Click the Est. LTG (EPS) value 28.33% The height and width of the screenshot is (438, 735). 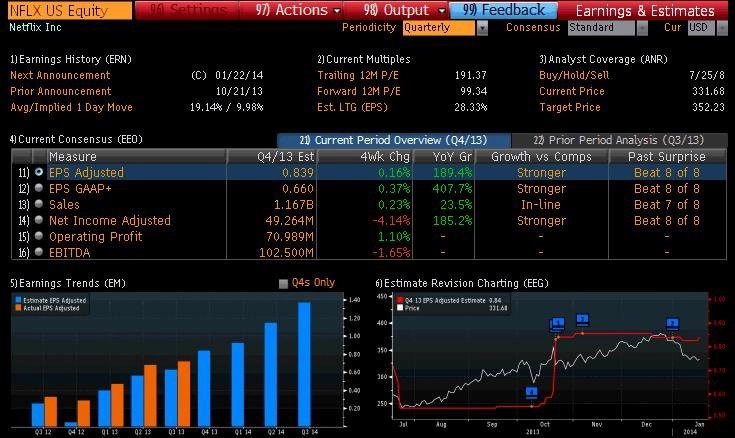pos(471,107)
